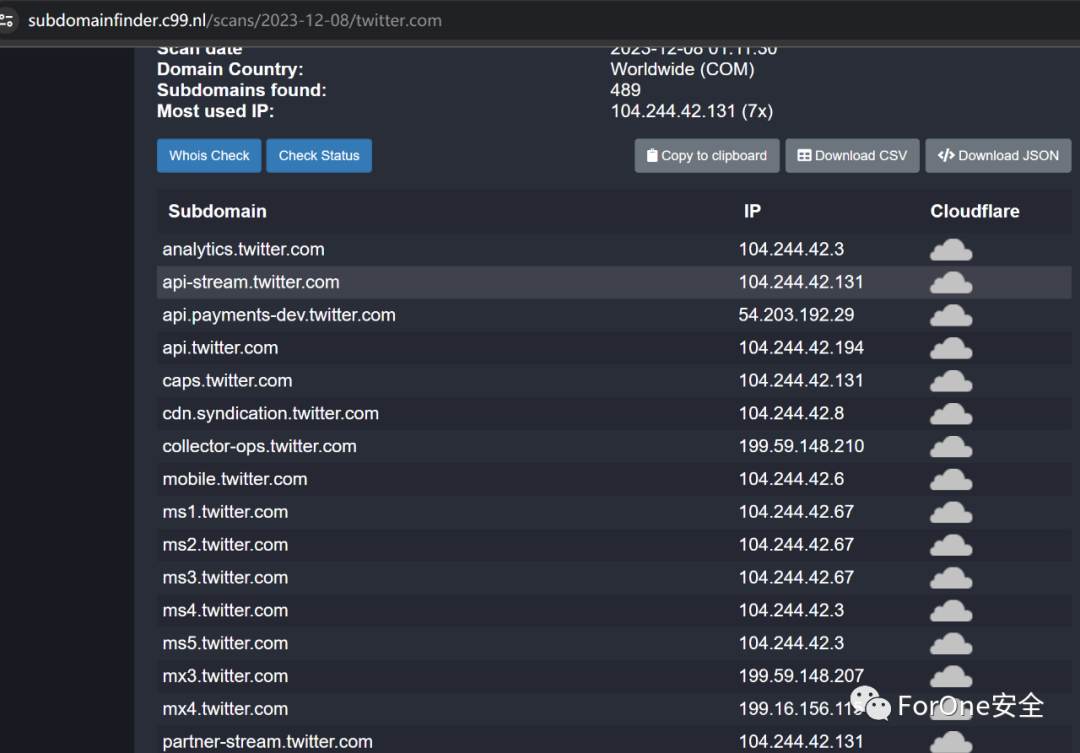
Task: Select the subdomains found count 489
Action: click(x=625, y=90)
